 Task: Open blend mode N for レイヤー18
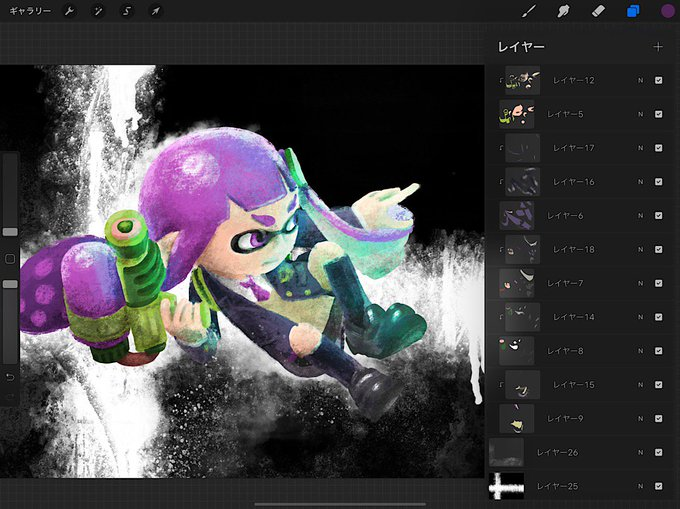click(641, 249)
